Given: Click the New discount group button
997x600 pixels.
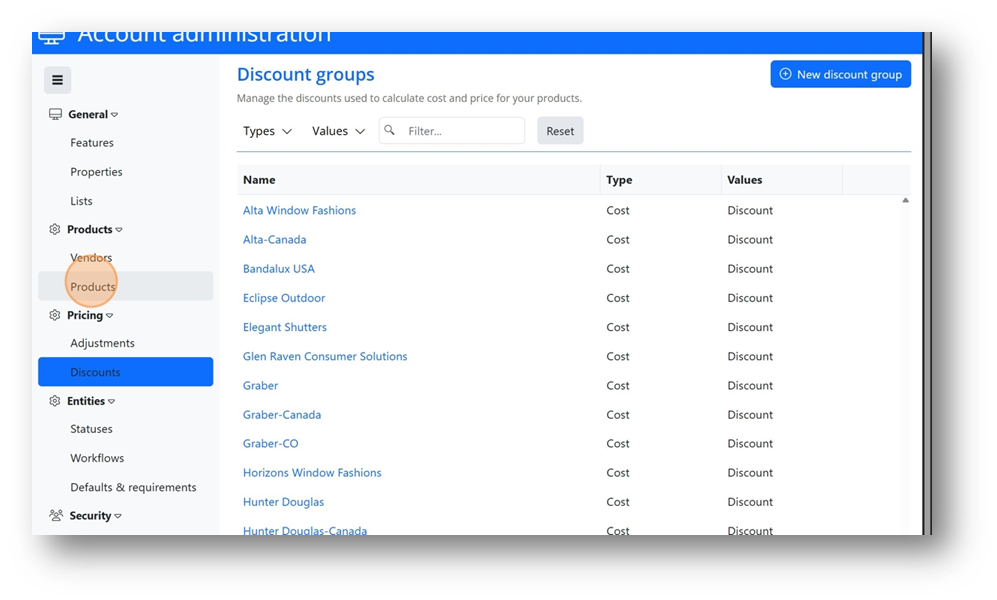Looking at the screenshot, I should tap(841, 74).
